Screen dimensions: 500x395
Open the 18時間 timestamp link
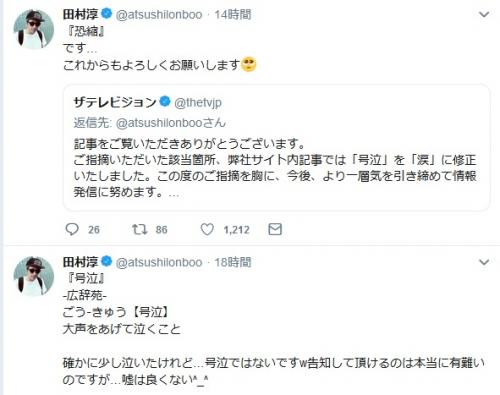pyautogui.click(x=233, y=262)
